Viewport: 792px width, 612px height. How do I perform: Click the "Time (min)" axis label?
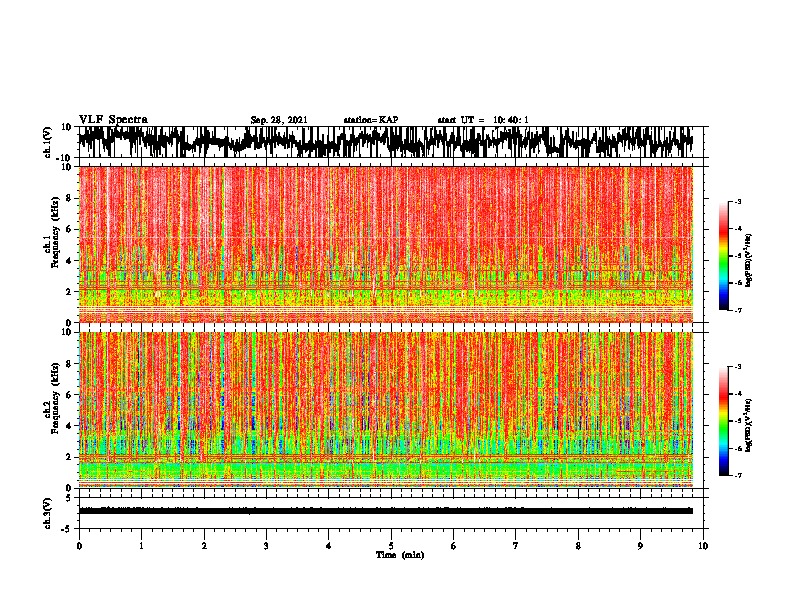(x=400, y=555)
